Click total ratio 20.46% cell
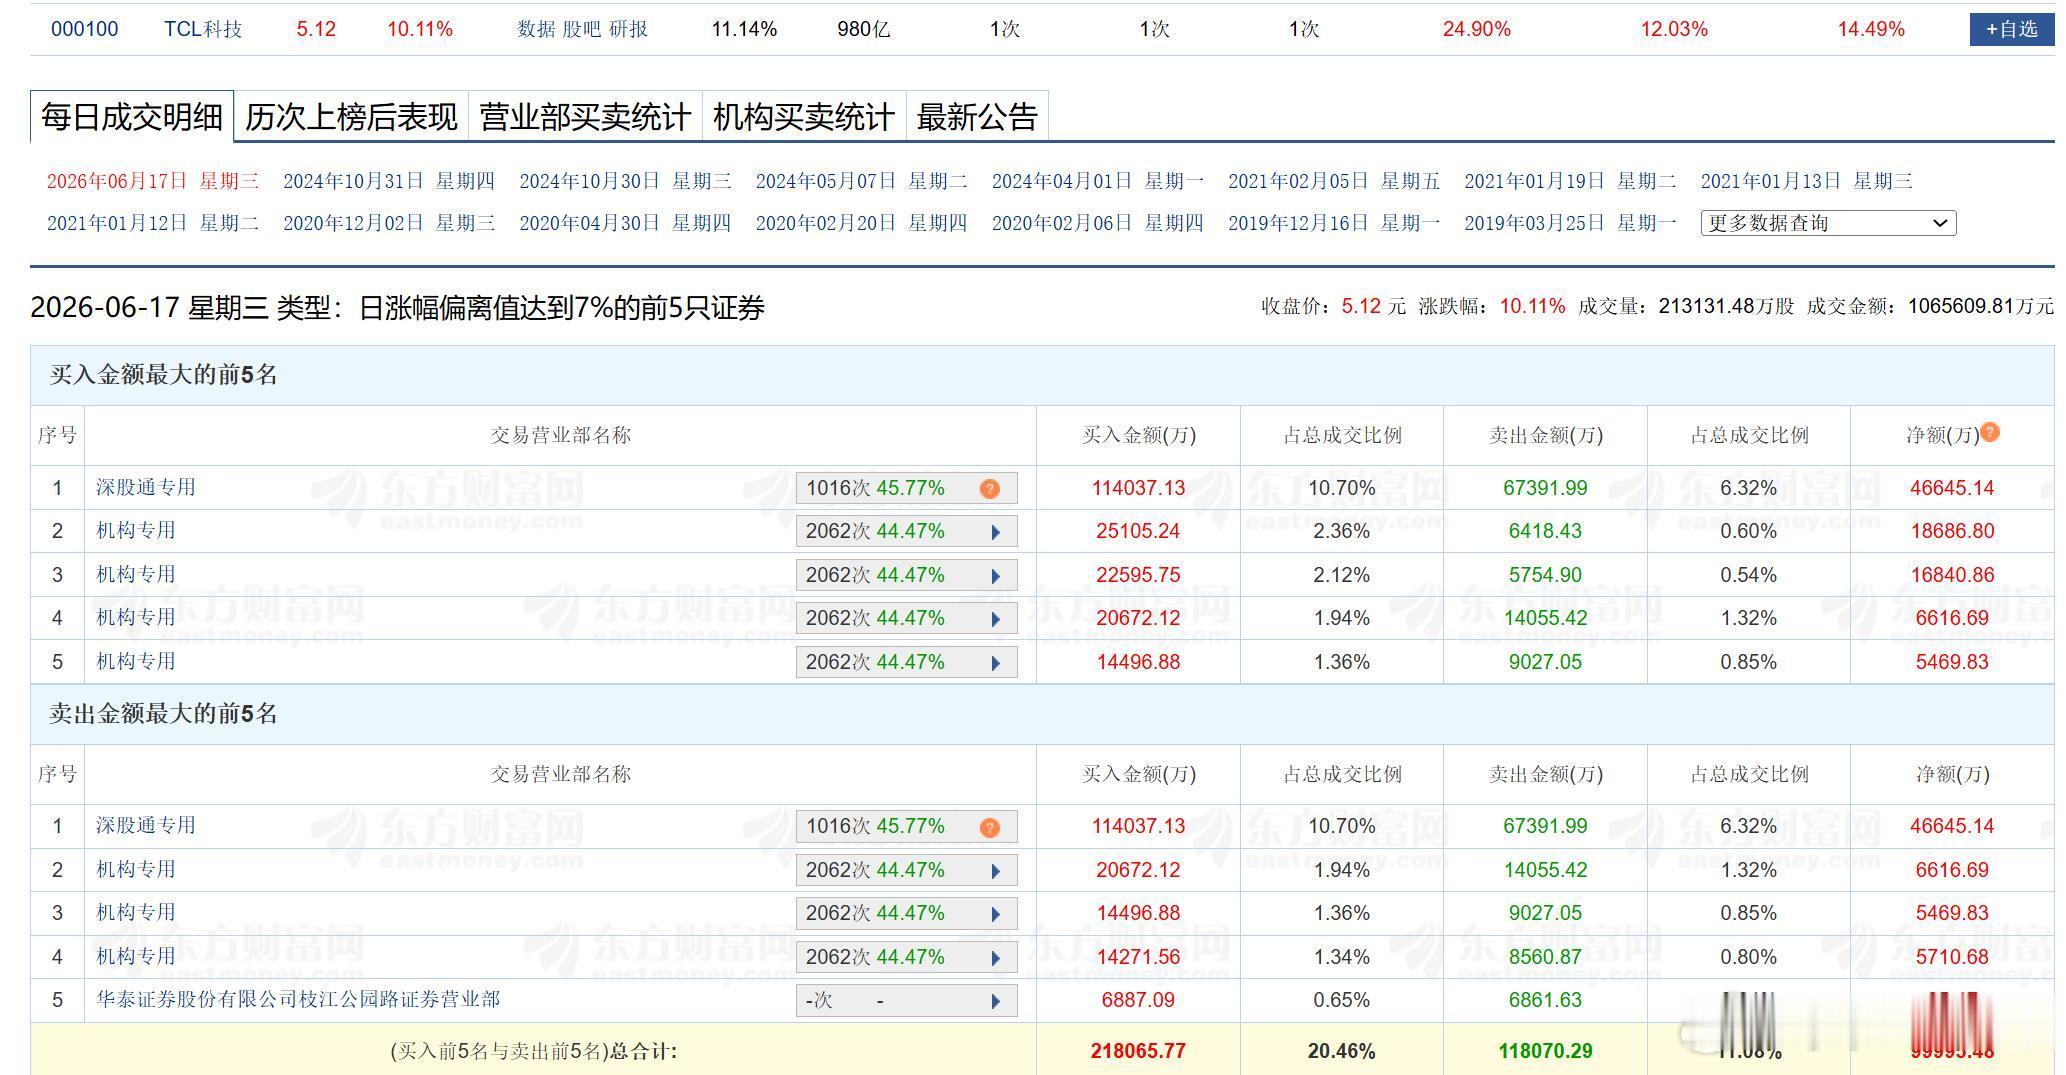This screenshot has width=2066, height=1075. click(x=1341, y=1051)
